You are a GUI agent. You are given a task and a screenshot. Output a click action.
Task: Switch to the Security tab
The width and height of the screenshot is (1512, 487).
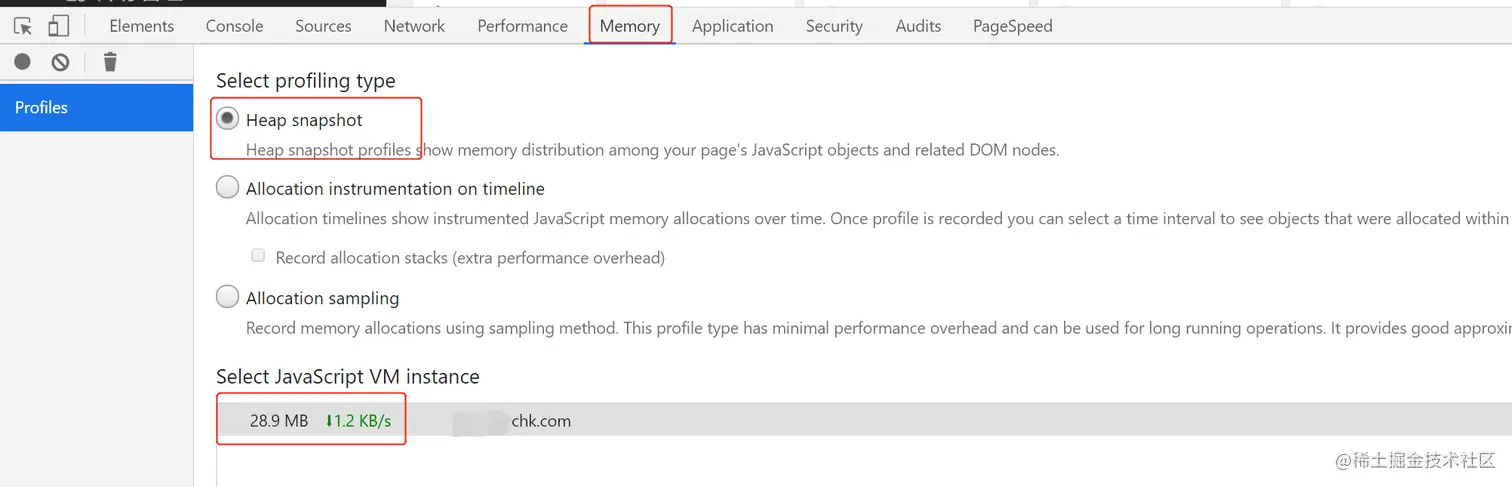tap(834, 26)
